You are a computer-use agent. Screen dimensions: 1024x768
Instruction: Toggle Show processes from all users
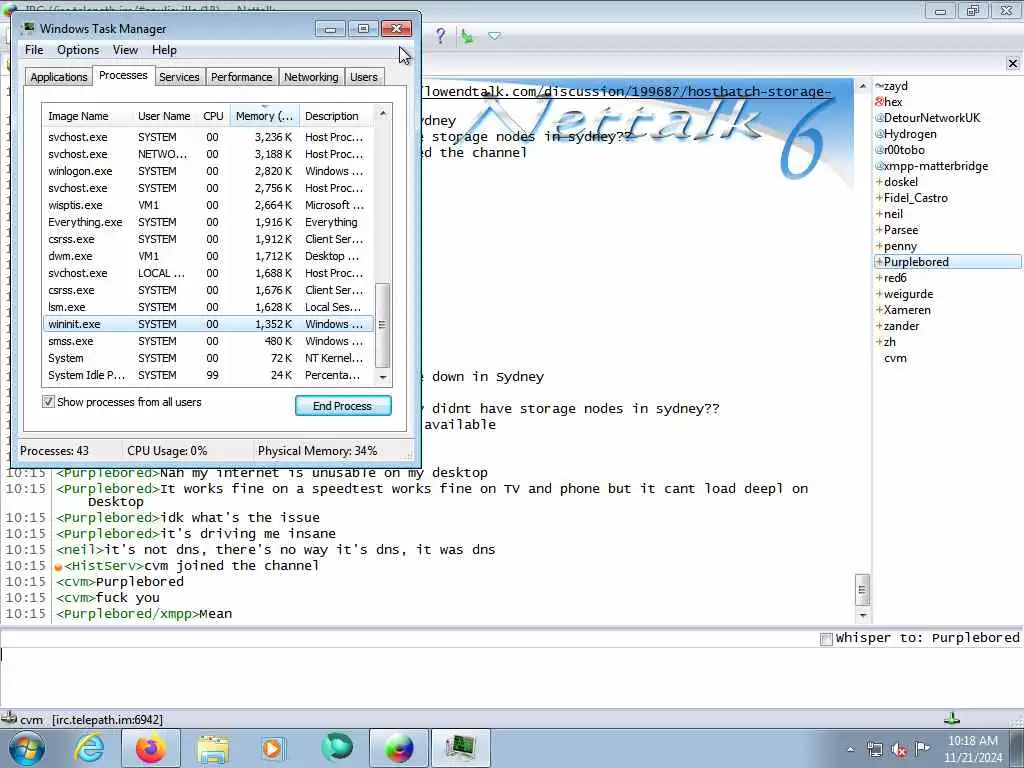click(48, 402)
